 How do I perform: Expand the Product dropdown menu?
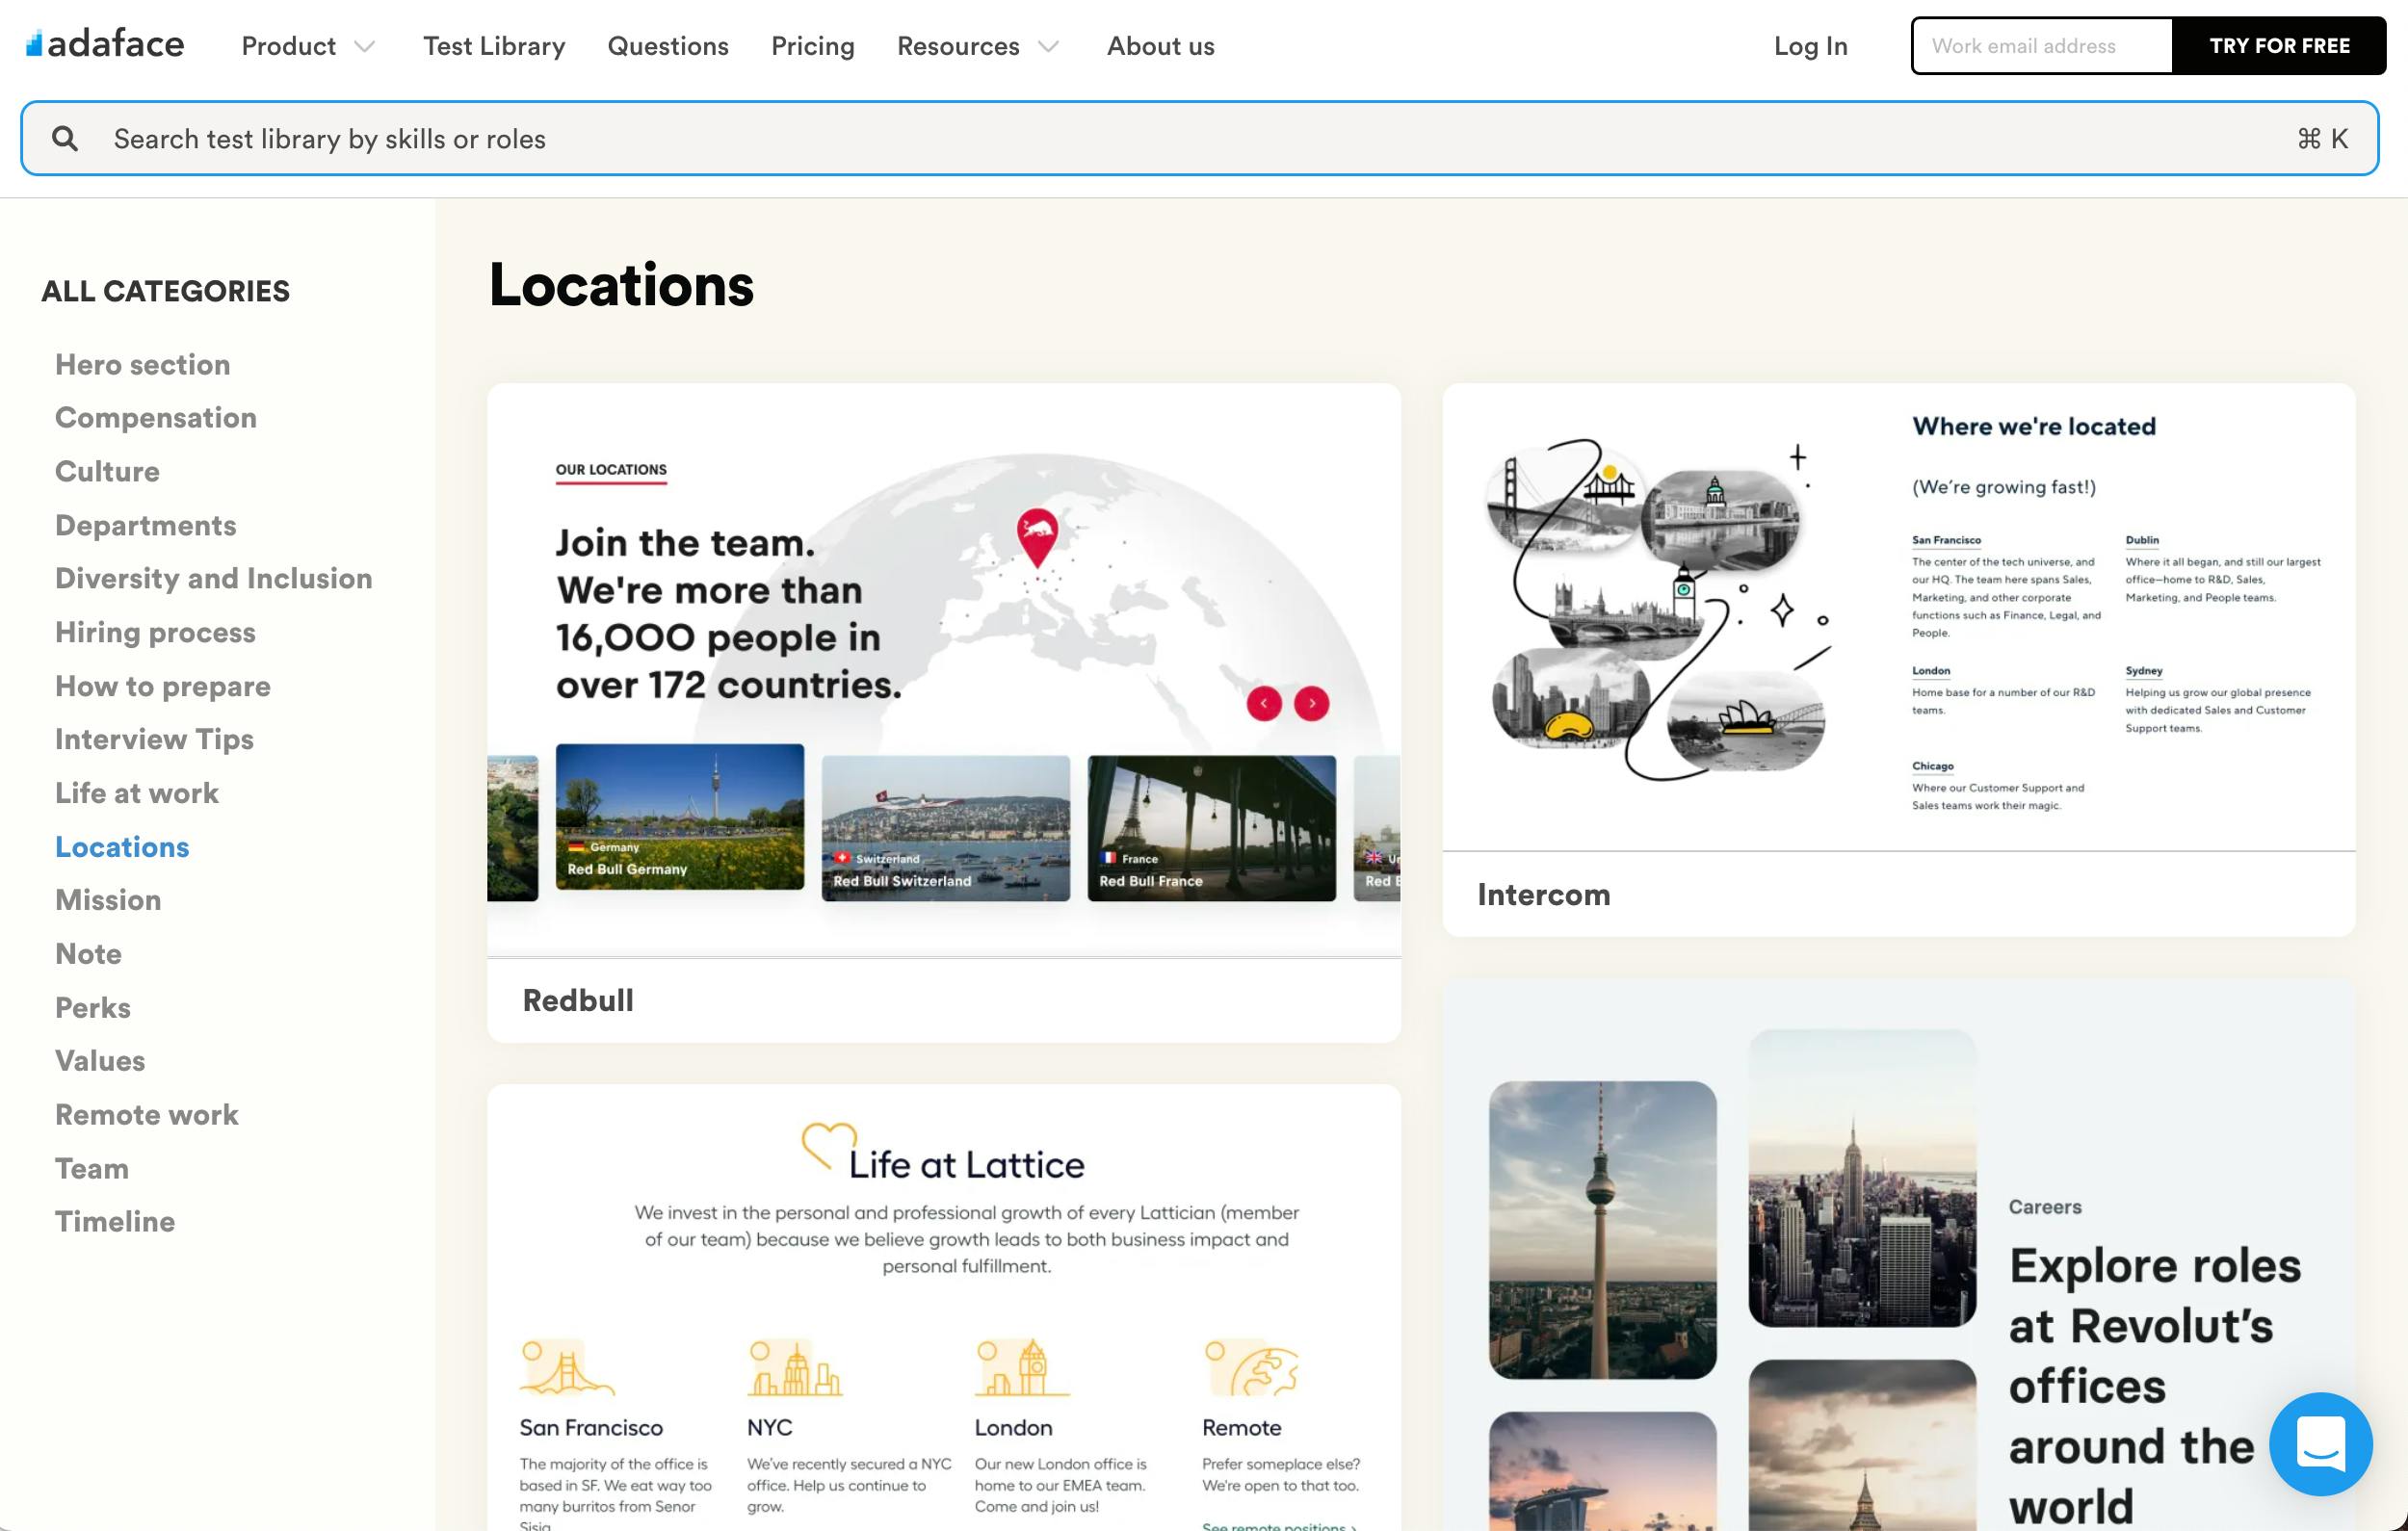(308, 46)
